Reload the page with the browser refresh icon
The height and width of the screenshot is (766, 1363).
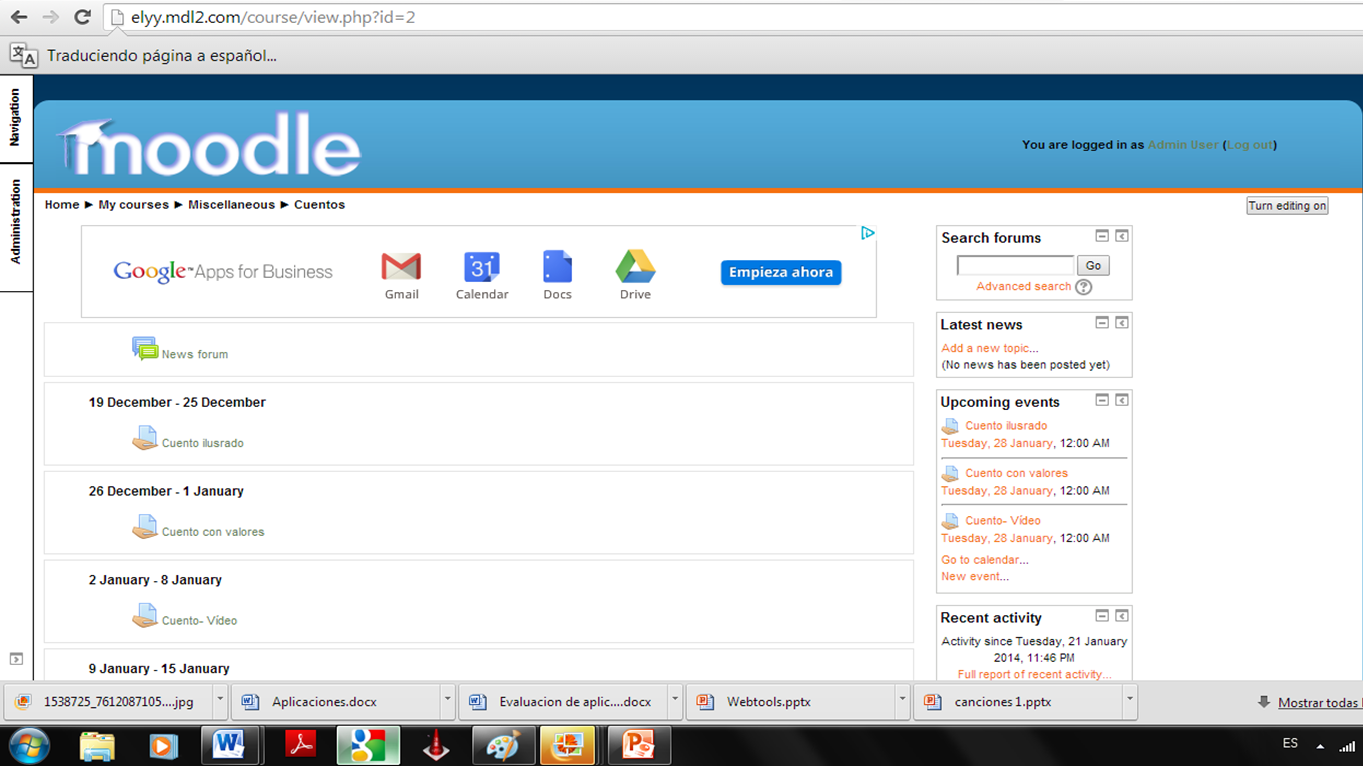click(82, 17)
